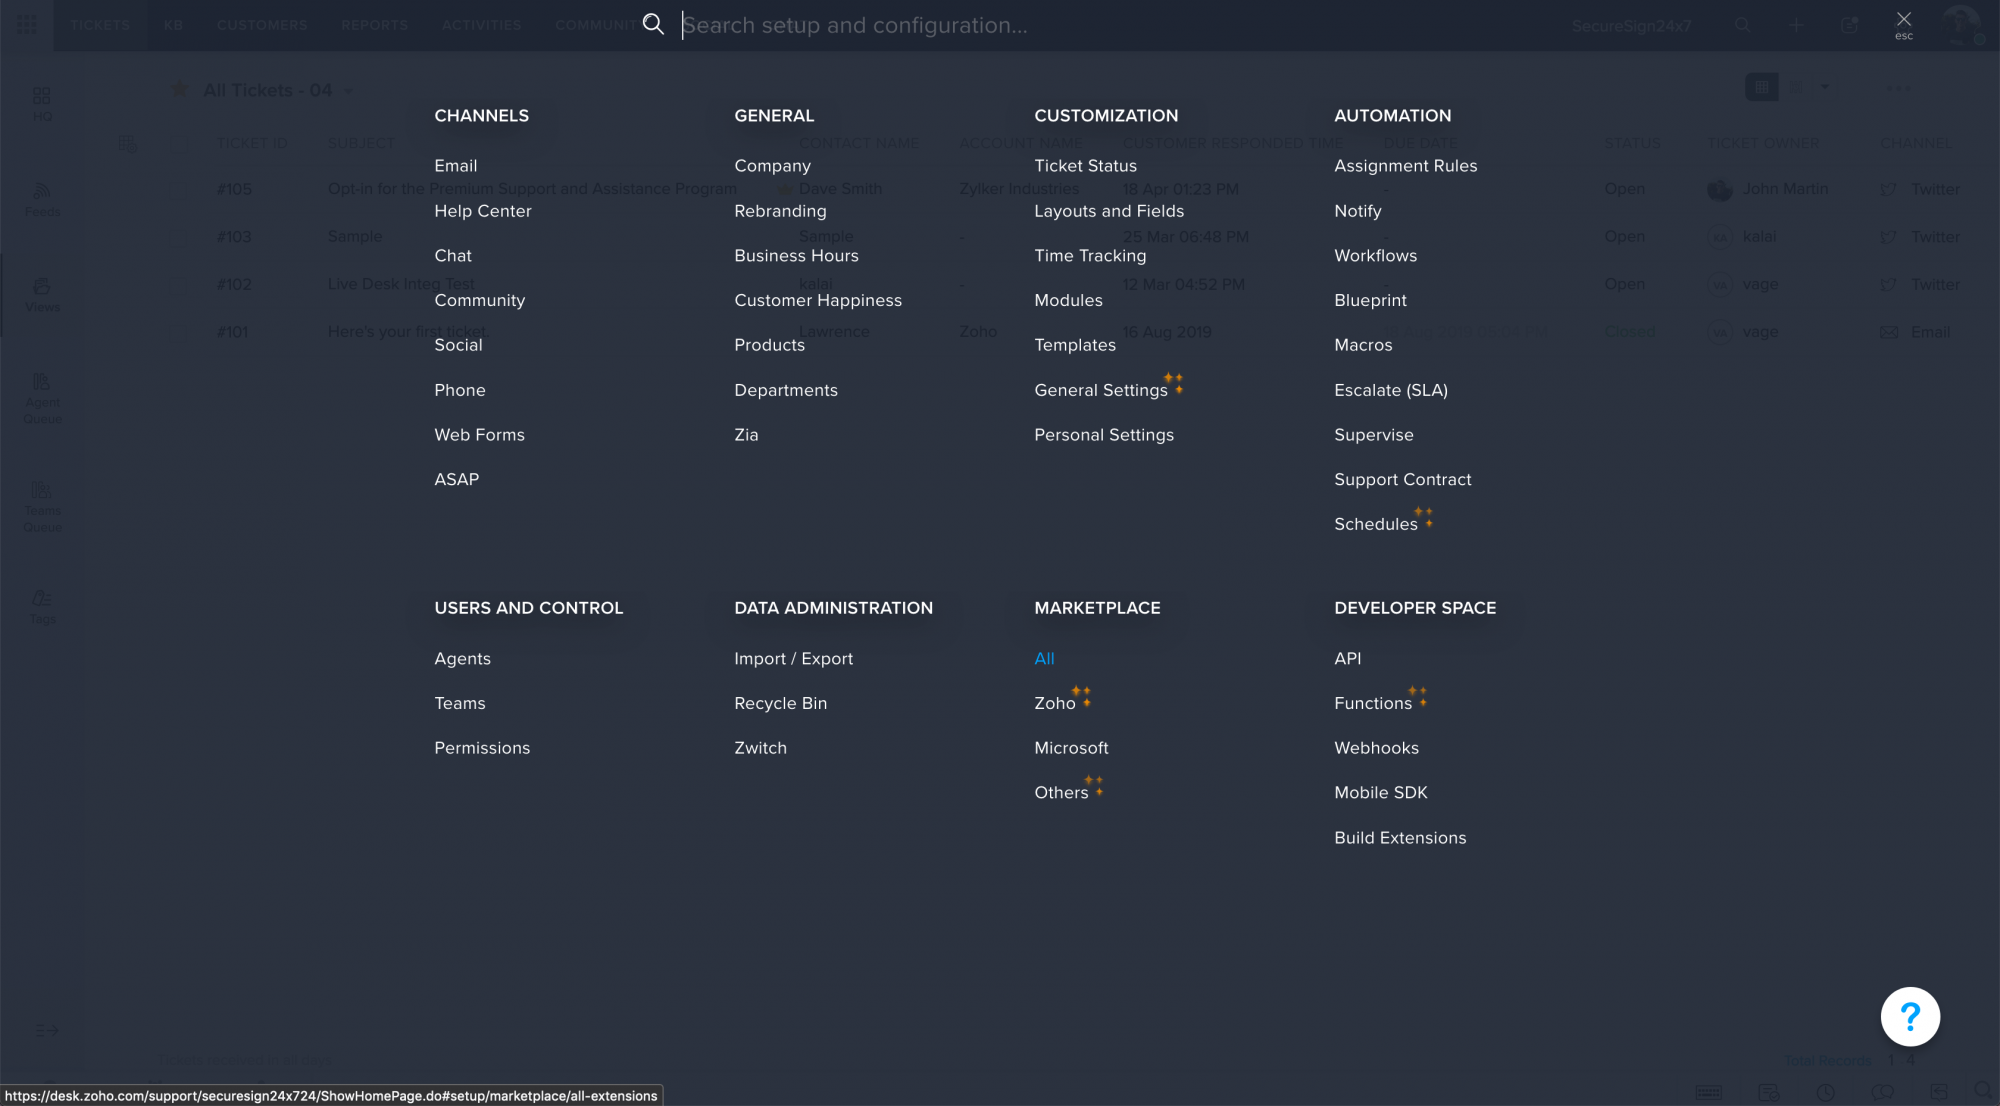The width and height of the screenshot is (2000, 1106).
Task: Open Recycle Bin in Data Administration
Action: pyautogui.click(x=780, y=704)
